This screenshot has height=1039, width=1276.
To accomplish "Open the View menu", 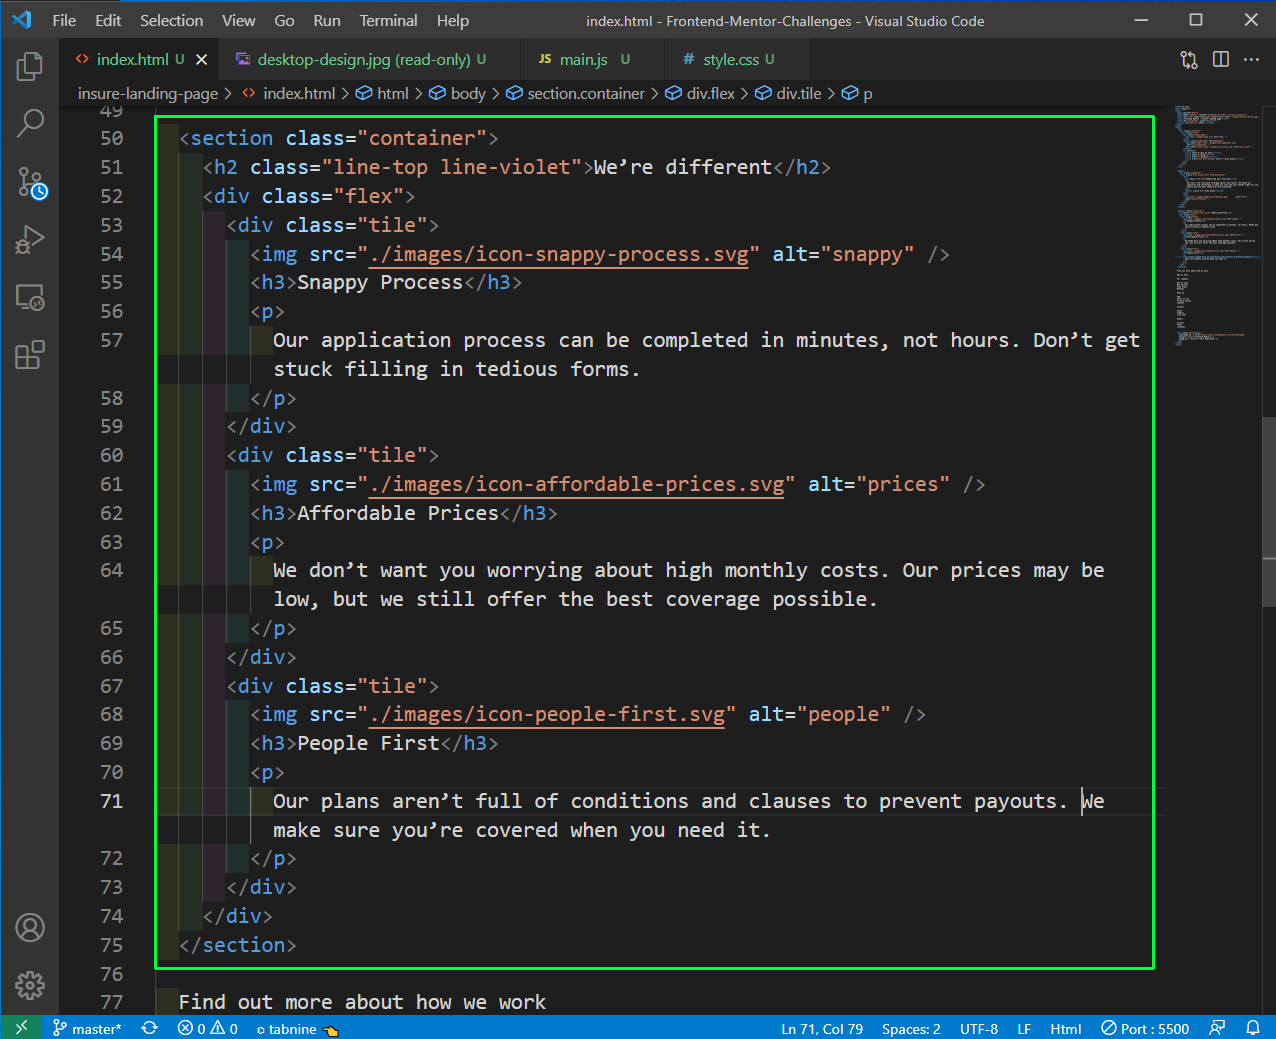I will click(239, 21).
